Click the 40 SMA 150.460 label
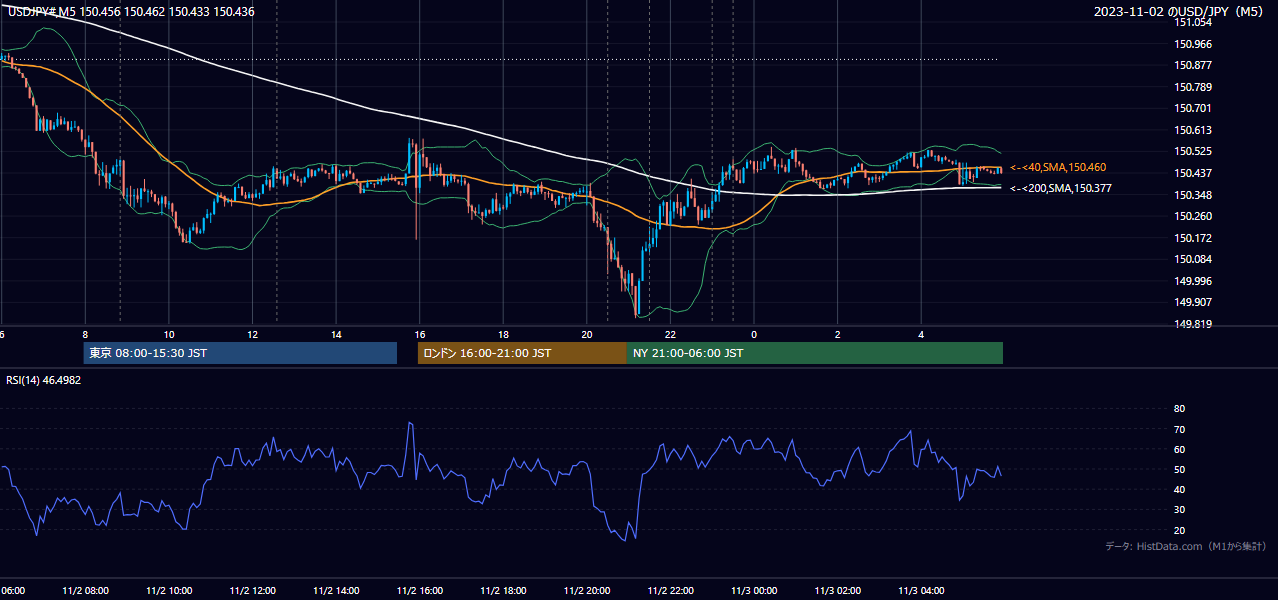This screenshot has height=600, width=1278. tap(1058, 167)
